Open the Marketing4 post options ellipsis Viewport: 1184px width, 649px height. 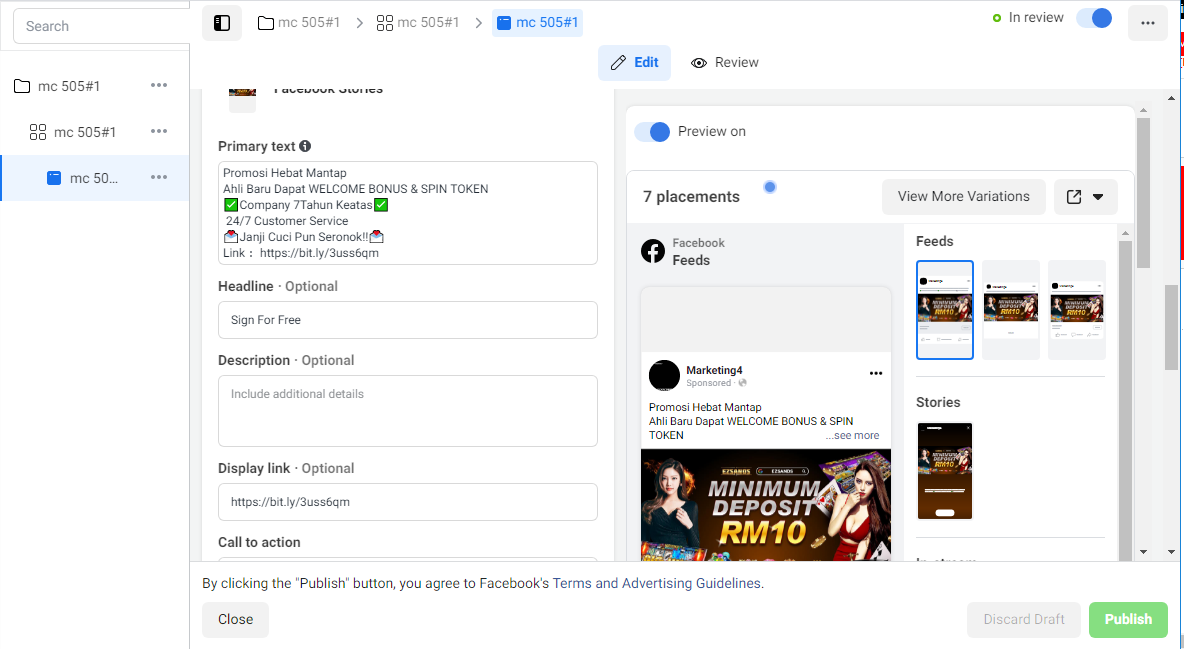pyautogui.click(x=876, y=373)
